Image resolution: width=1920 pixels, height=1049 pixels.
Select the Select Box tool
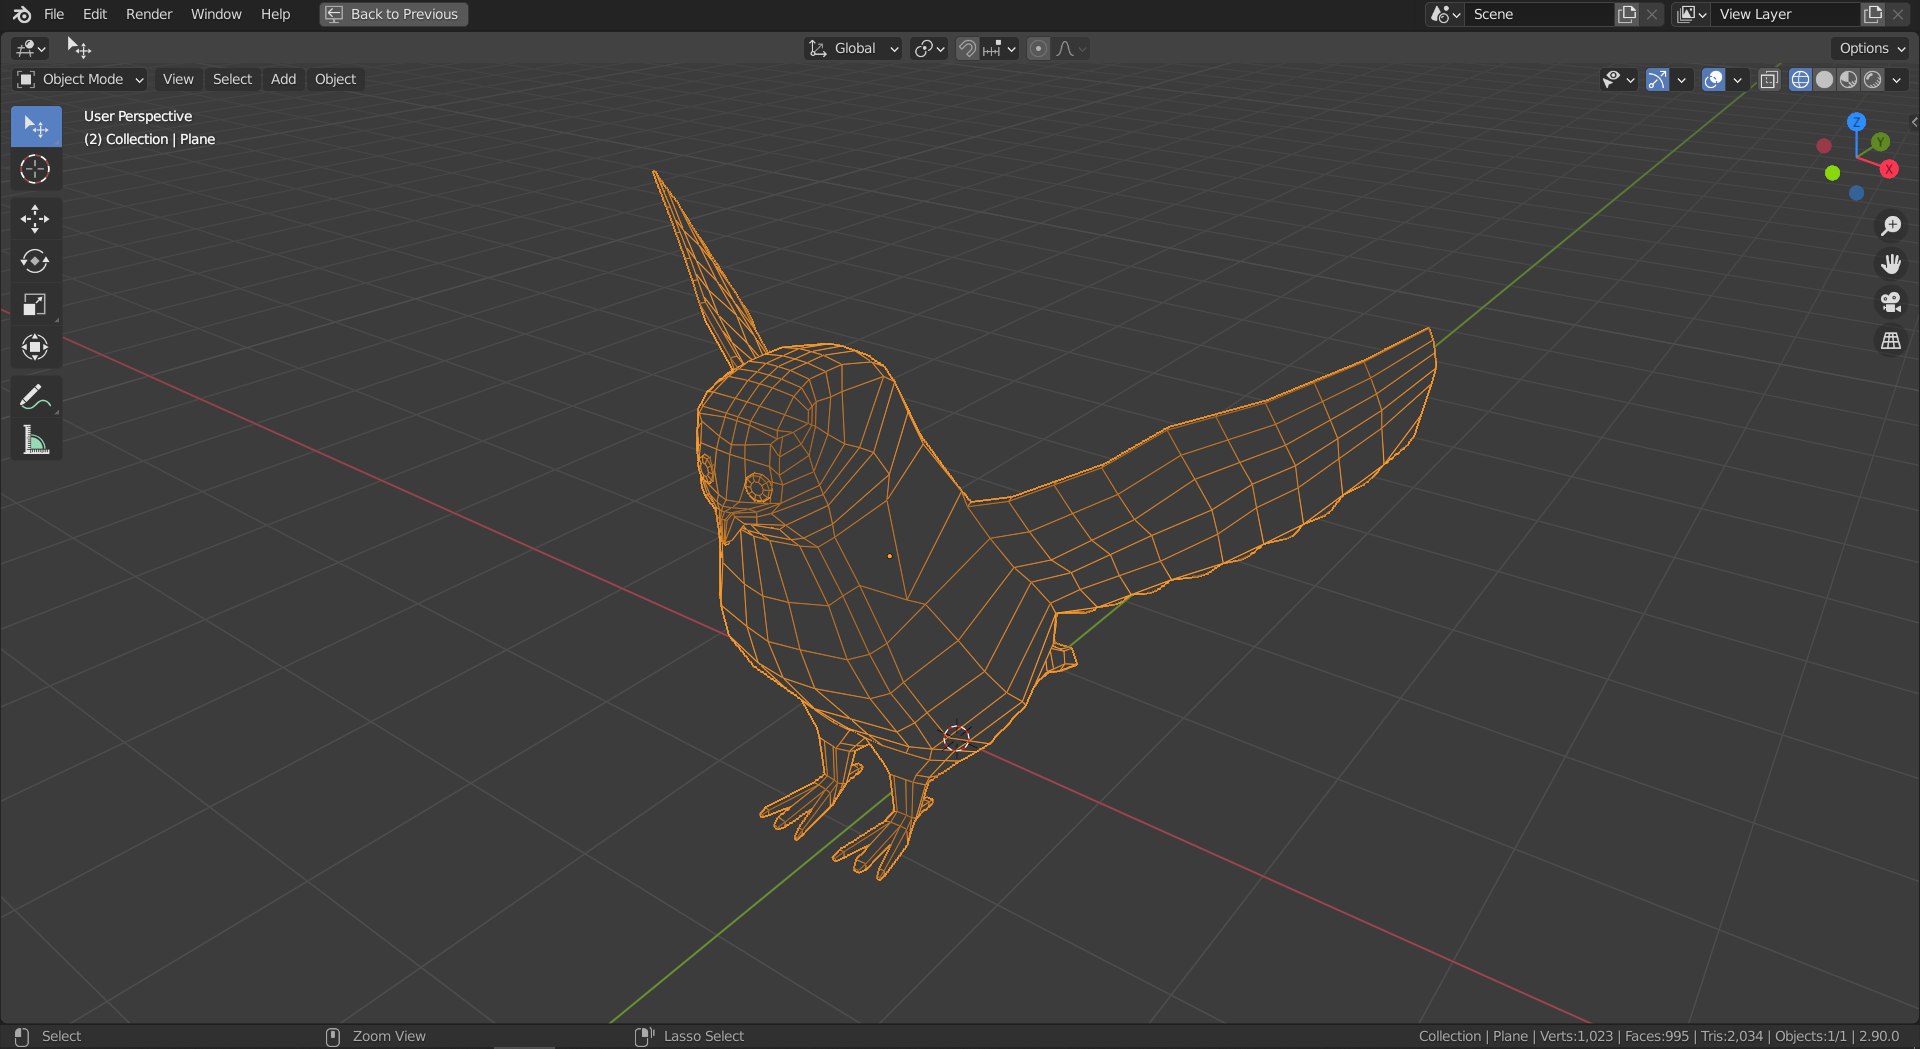36,127
